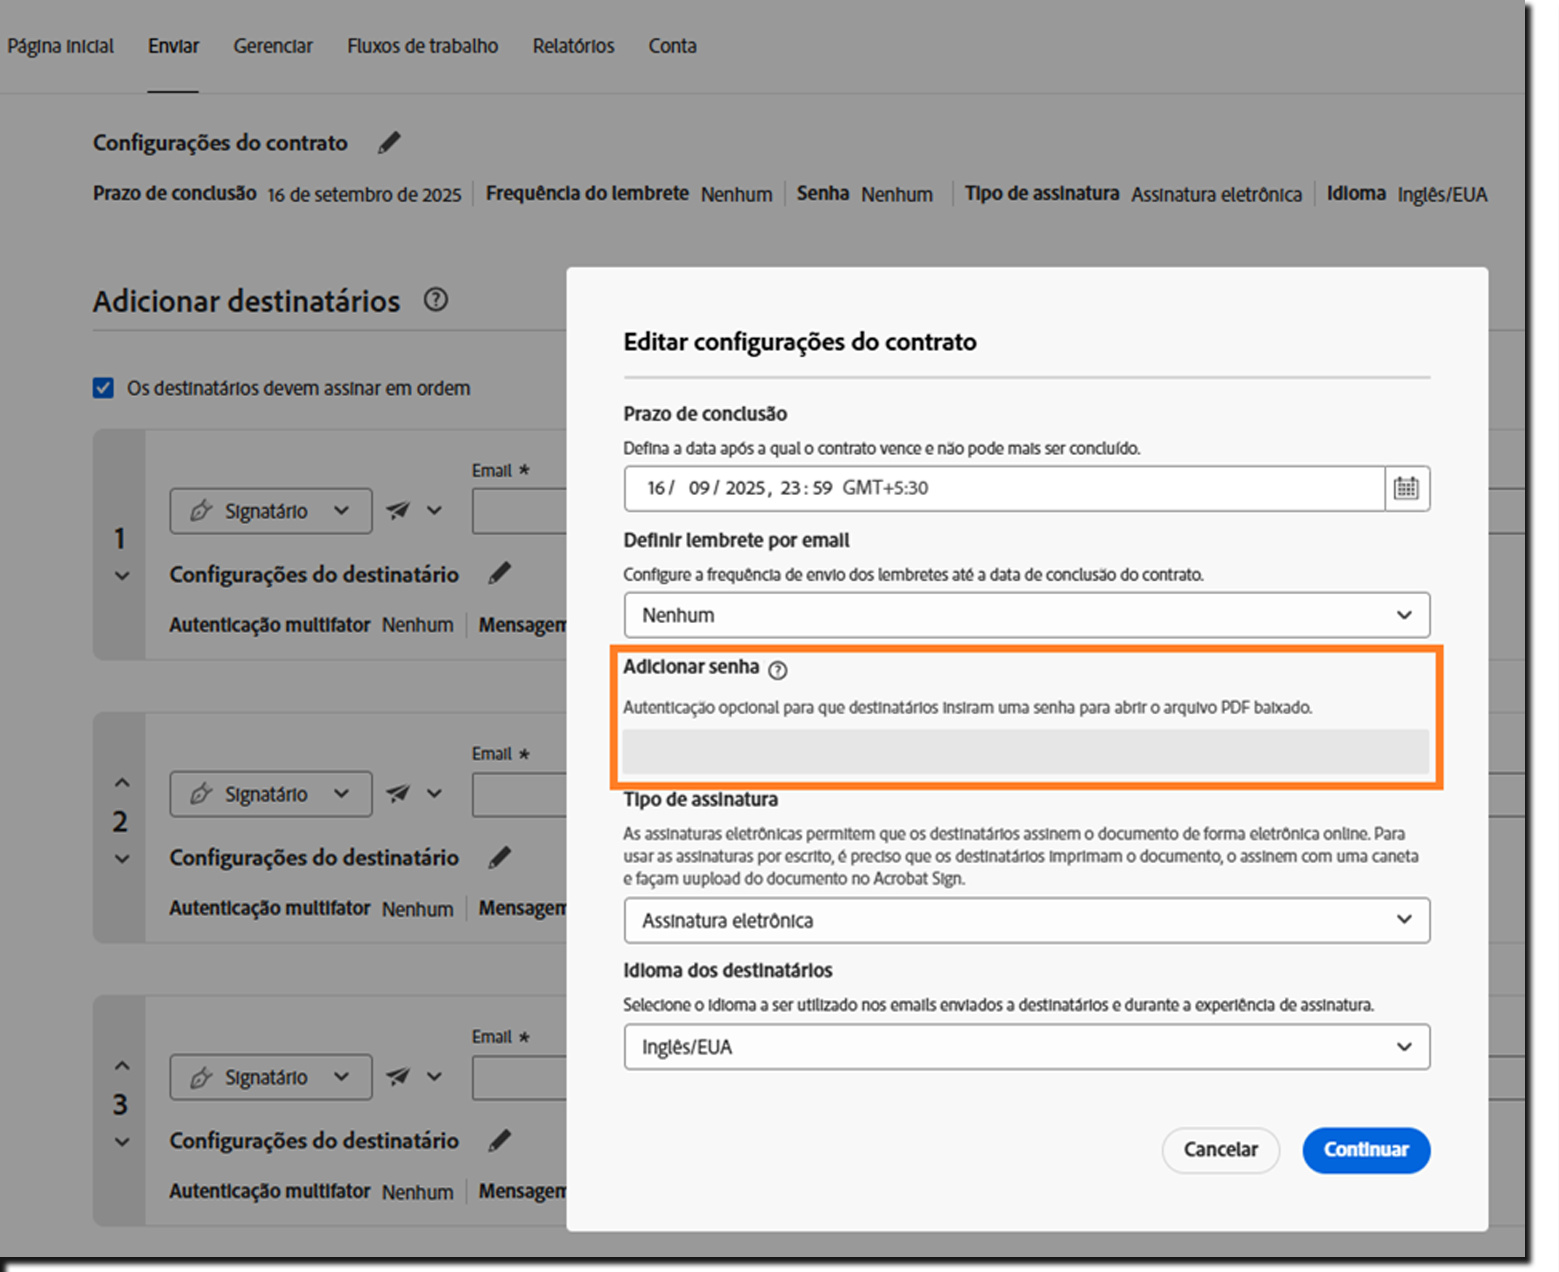Collapse recipient 1's details panel

click(x=121, y=575)
